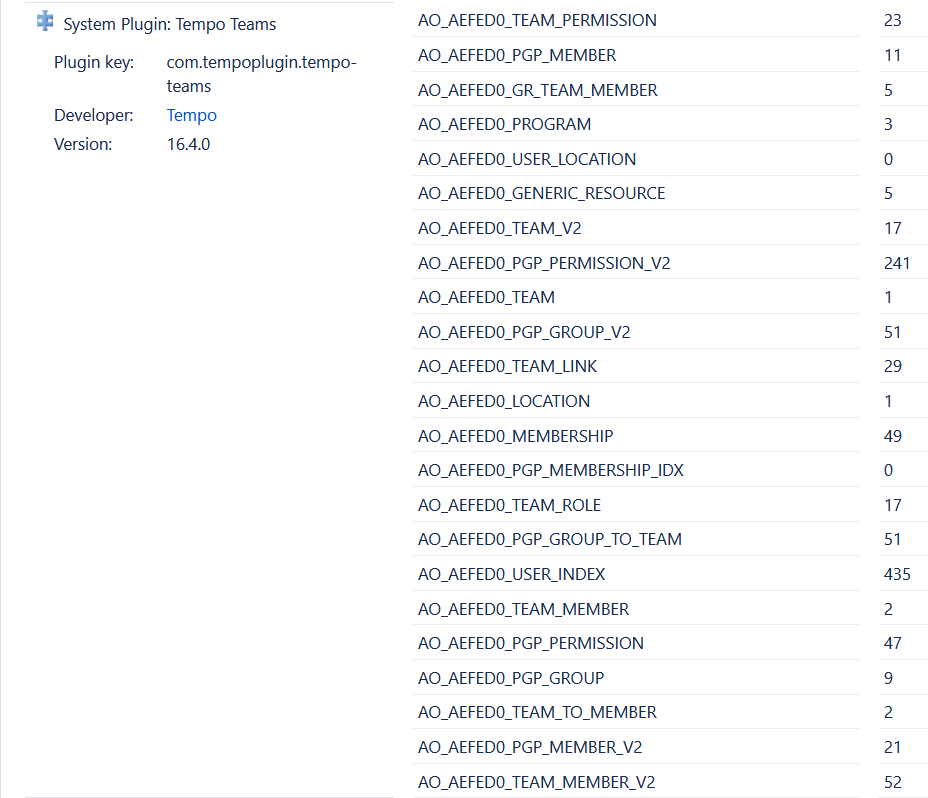Image resolution: width=928 pixels, height=798 pixels.
Task: Click the Tempo Teams plugin puzzle icon
Action: [45, 21]
